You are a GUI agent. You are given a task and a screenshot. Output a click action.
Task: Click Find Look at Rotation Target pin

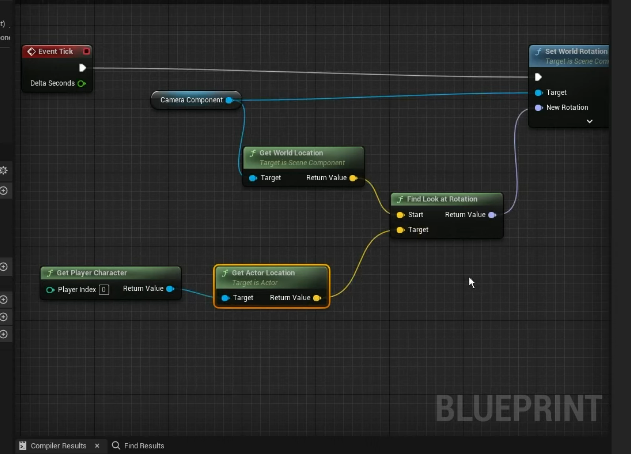(400, 230)
